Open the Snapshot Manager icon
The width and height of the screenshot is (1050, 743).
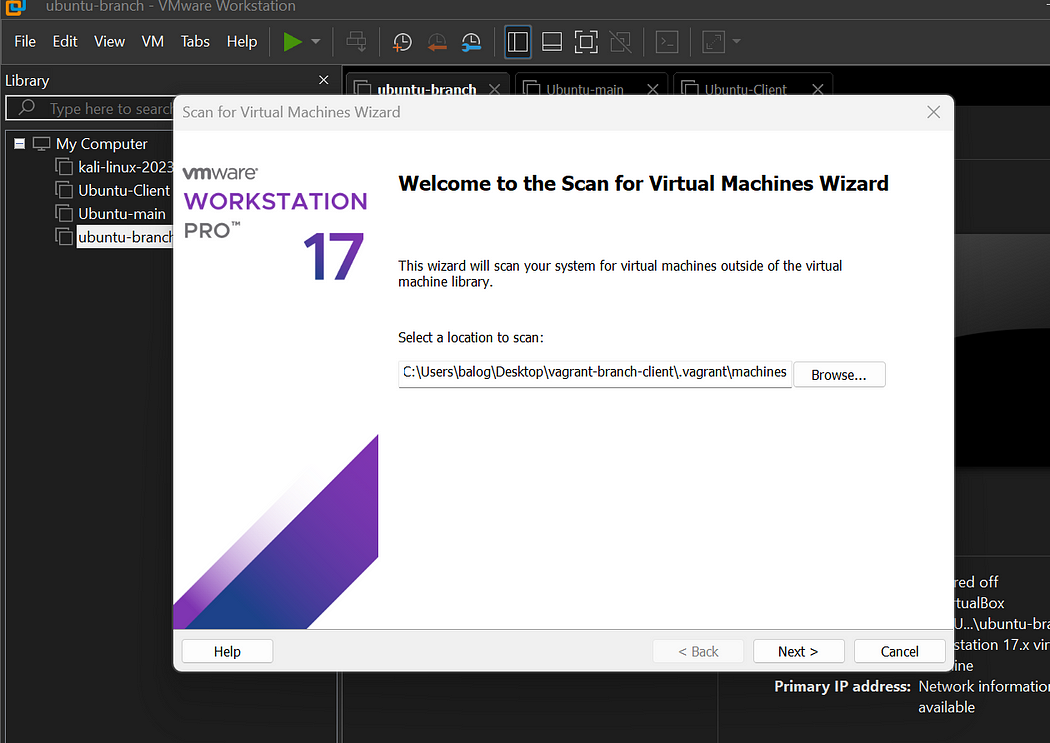[471, 42]
